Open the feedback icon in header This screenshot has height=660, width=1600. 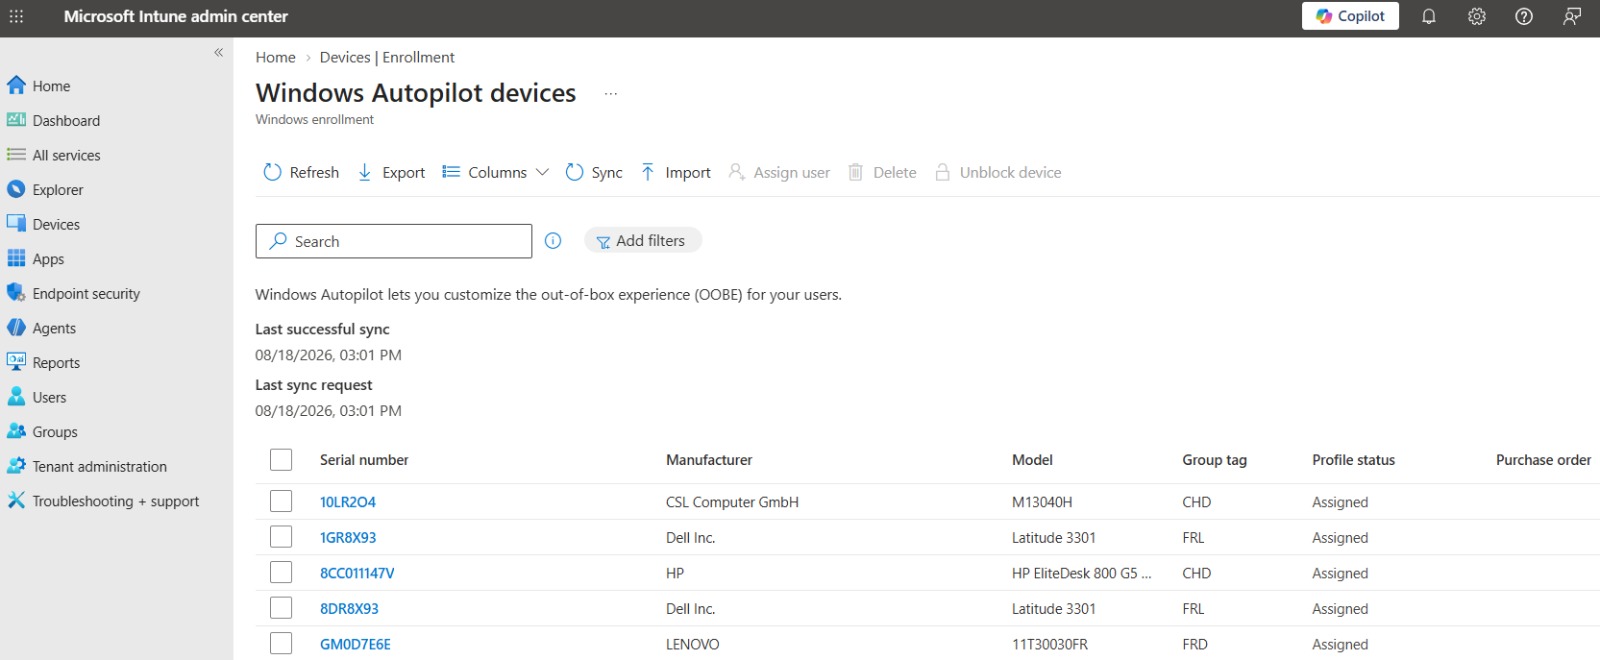pyautogui.click(x=1572, y=16)
